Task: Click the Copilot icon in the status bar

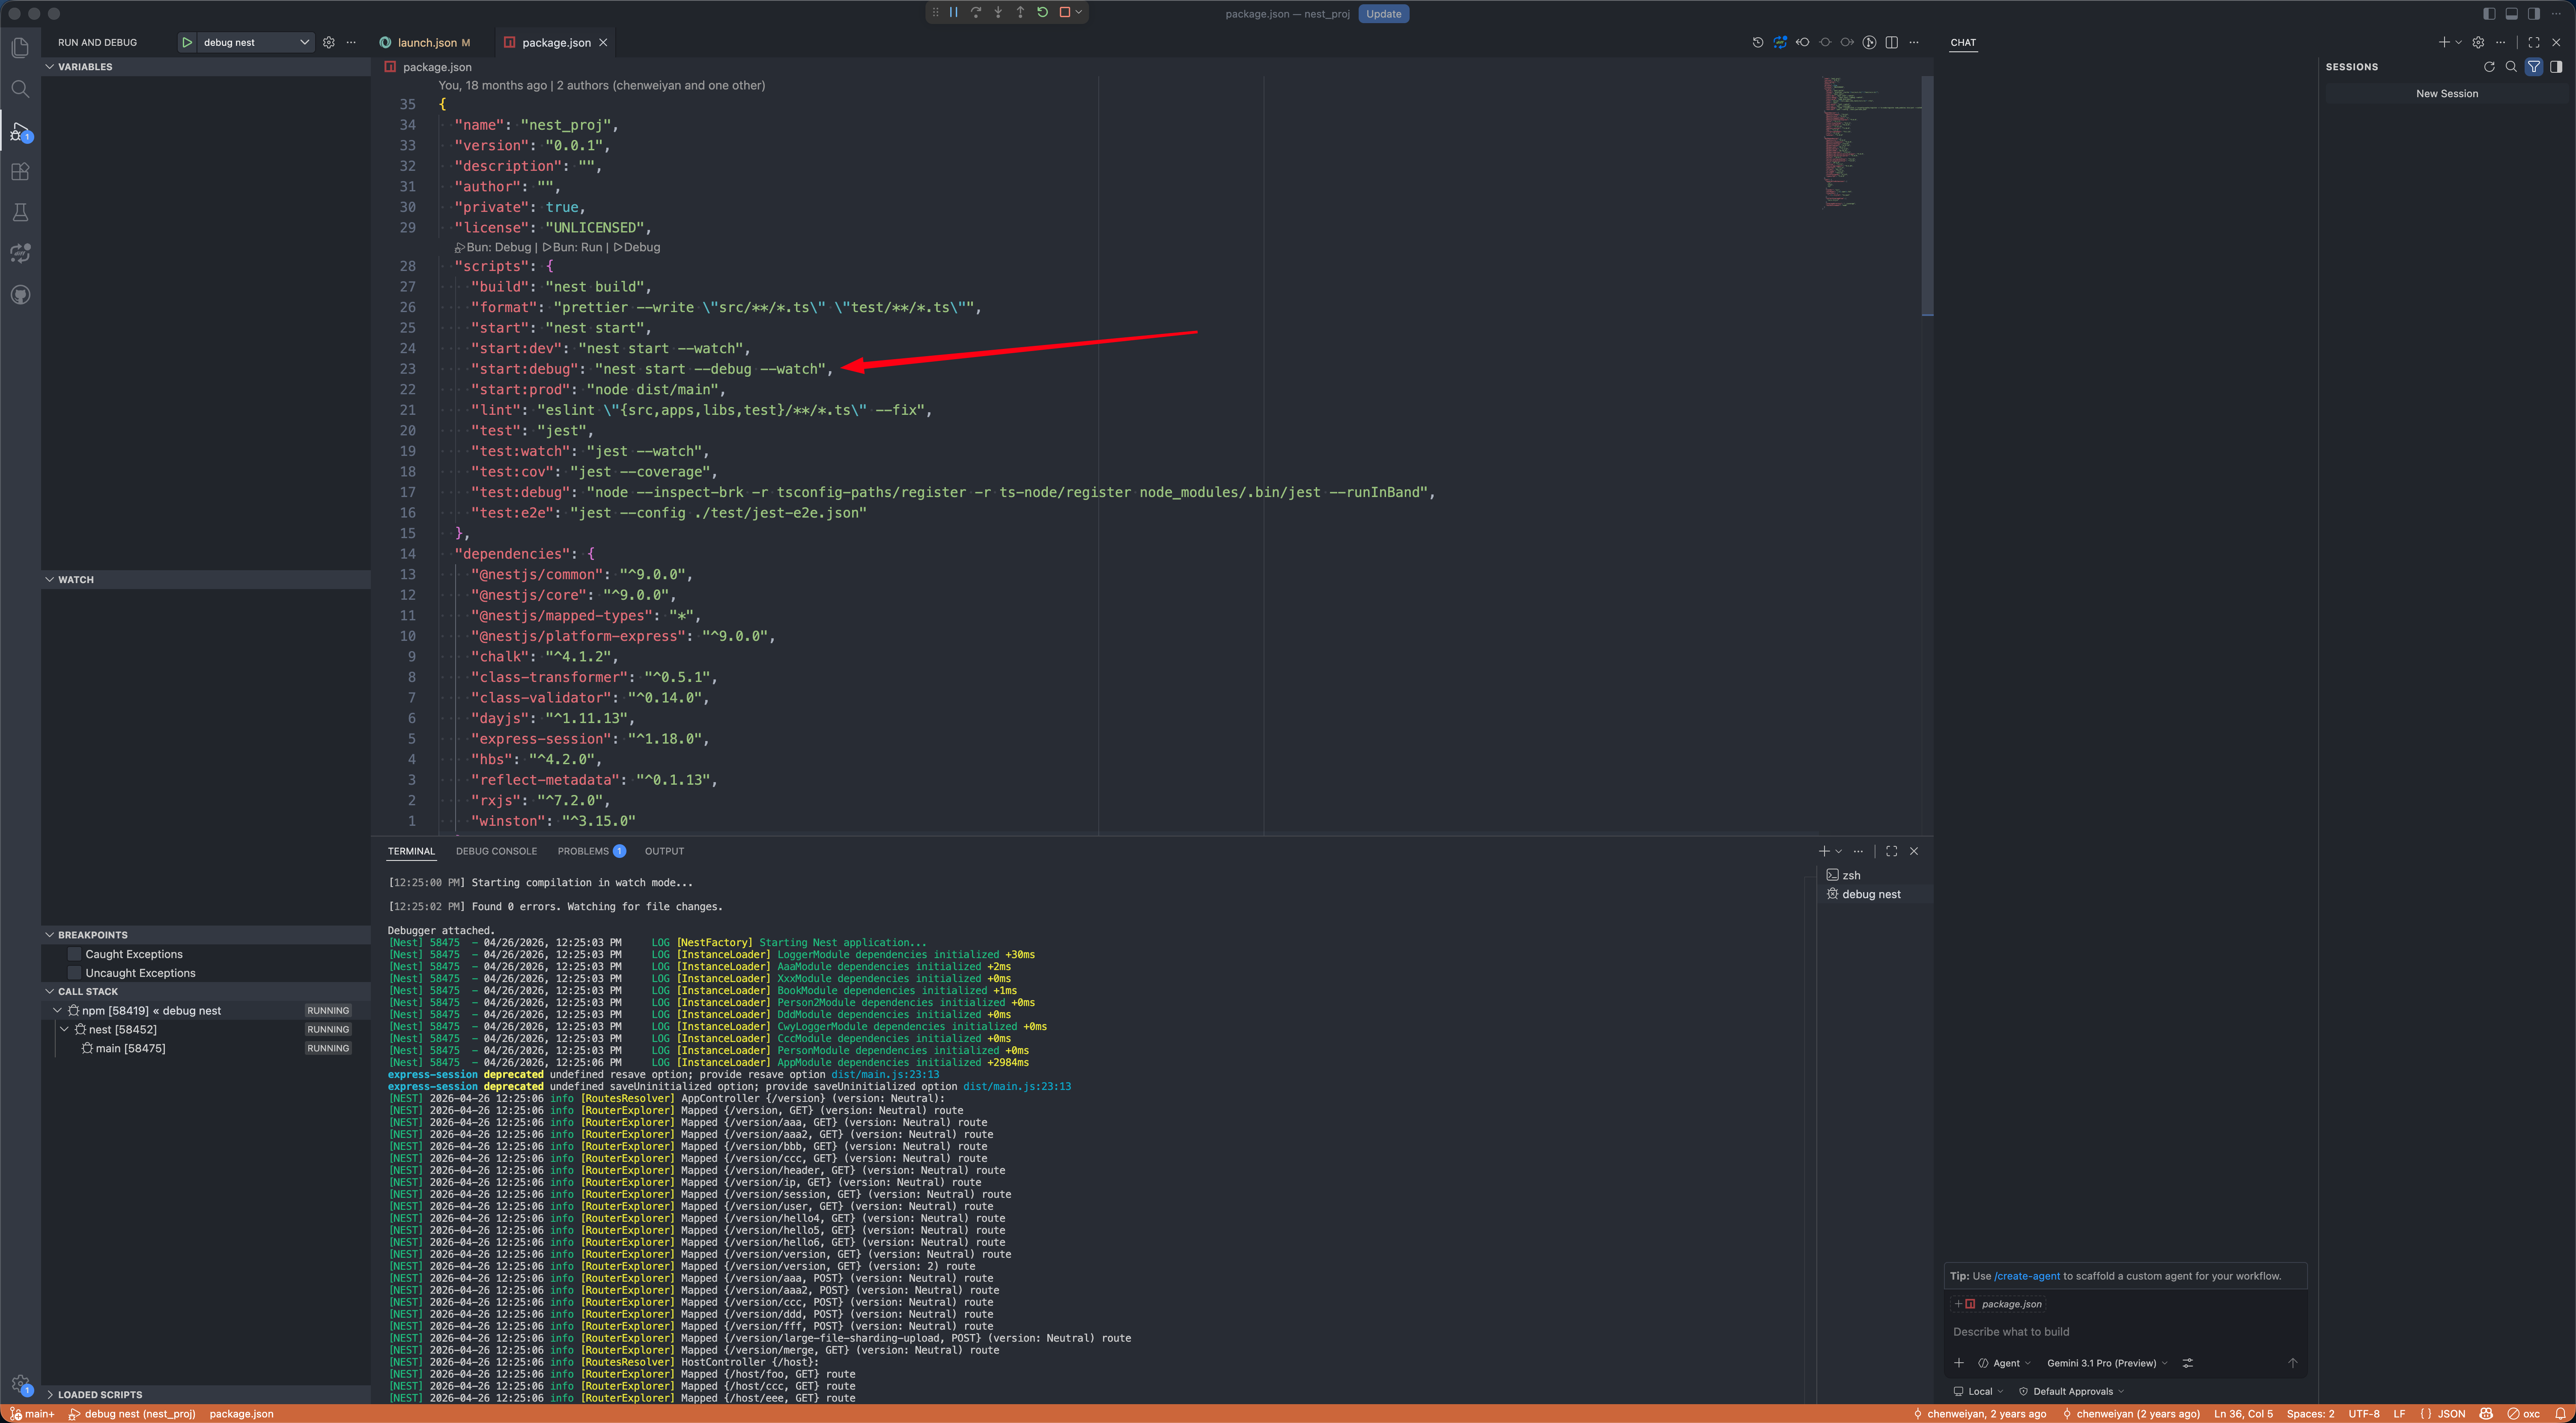Action: [x=2486, y=1414]
